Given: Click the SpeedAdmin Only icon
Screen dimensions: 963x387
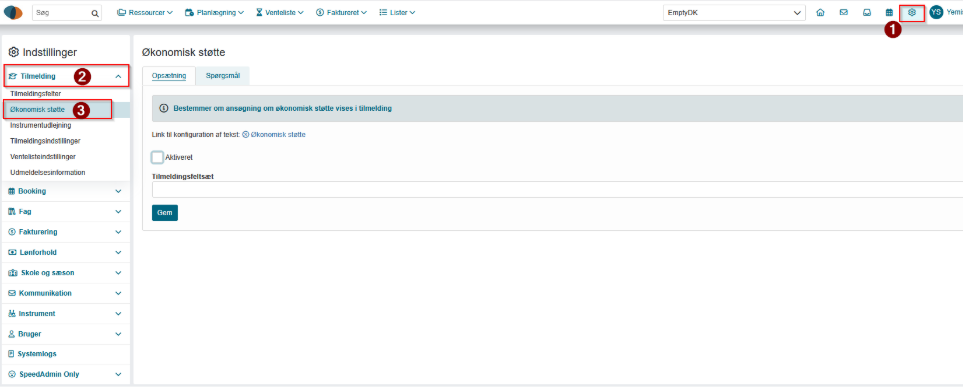Looking at the screenshot, I should pyautogui.click(x=12, y=374).
